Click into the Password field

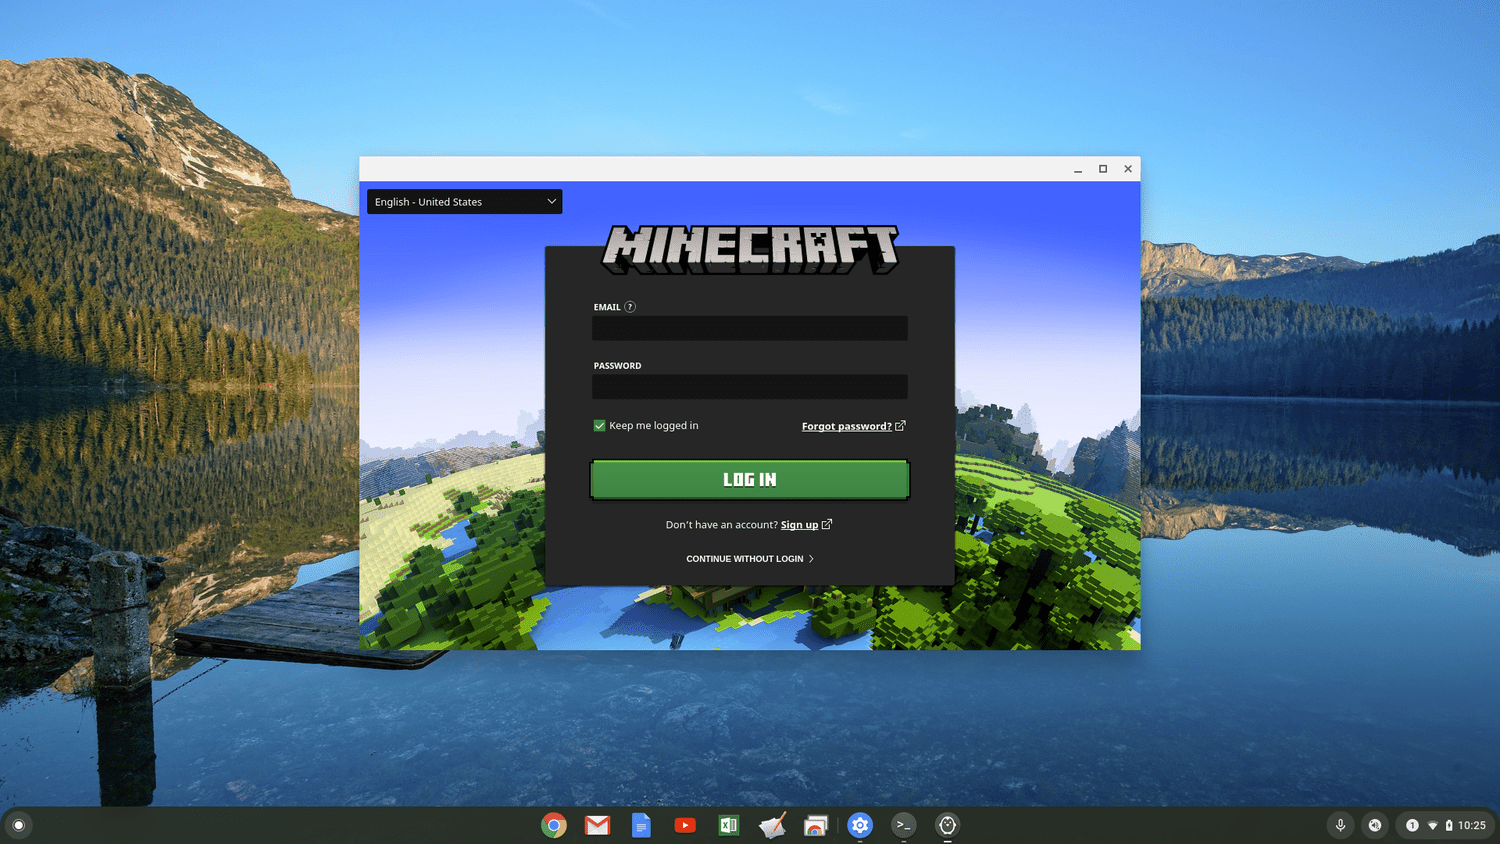[x=749, y=387]
